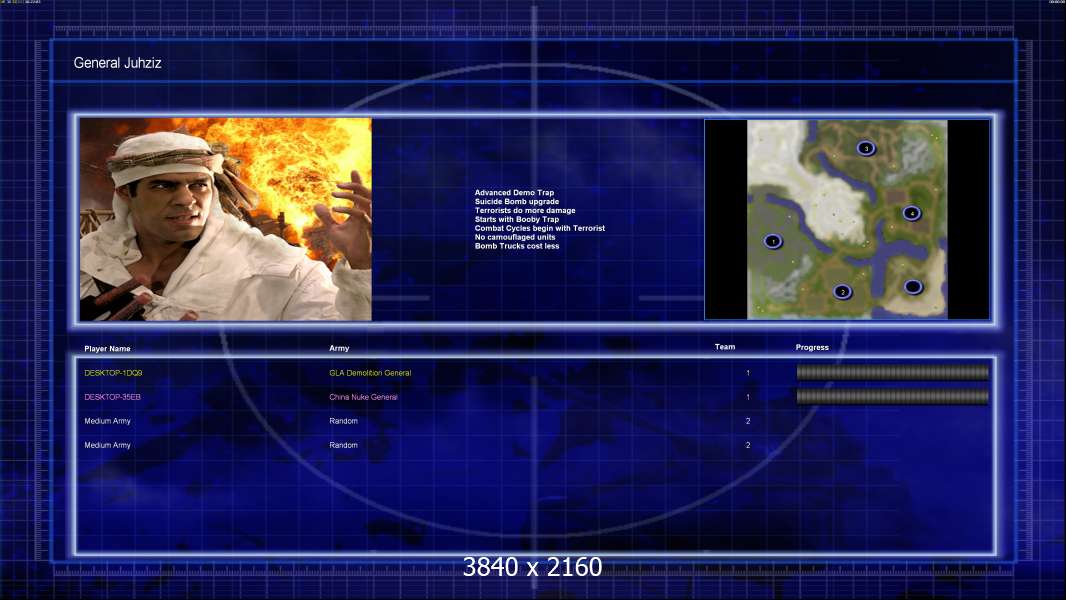The width and height of the screenshot is (1066, 600).
Task: Click the 'Advanced Demo Trap' ability line
Action: click(514, 192)
